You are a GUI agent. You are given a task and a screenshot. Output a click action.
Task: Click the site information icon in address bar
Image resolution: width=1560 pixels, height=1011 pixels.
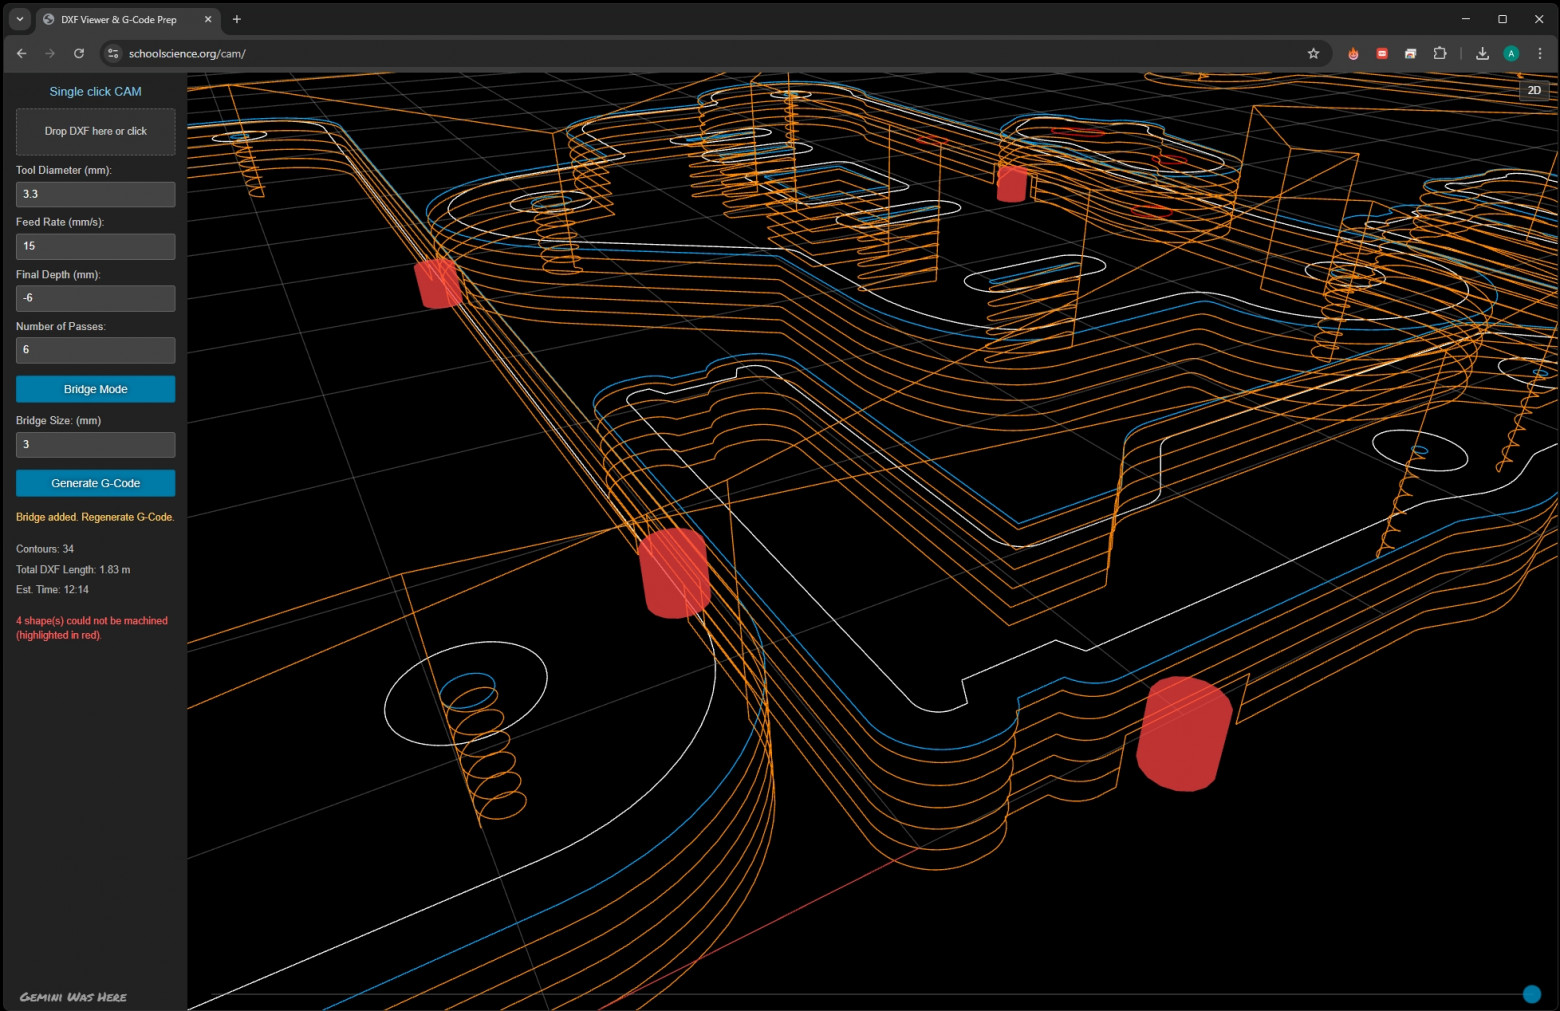tap(113, 54)
